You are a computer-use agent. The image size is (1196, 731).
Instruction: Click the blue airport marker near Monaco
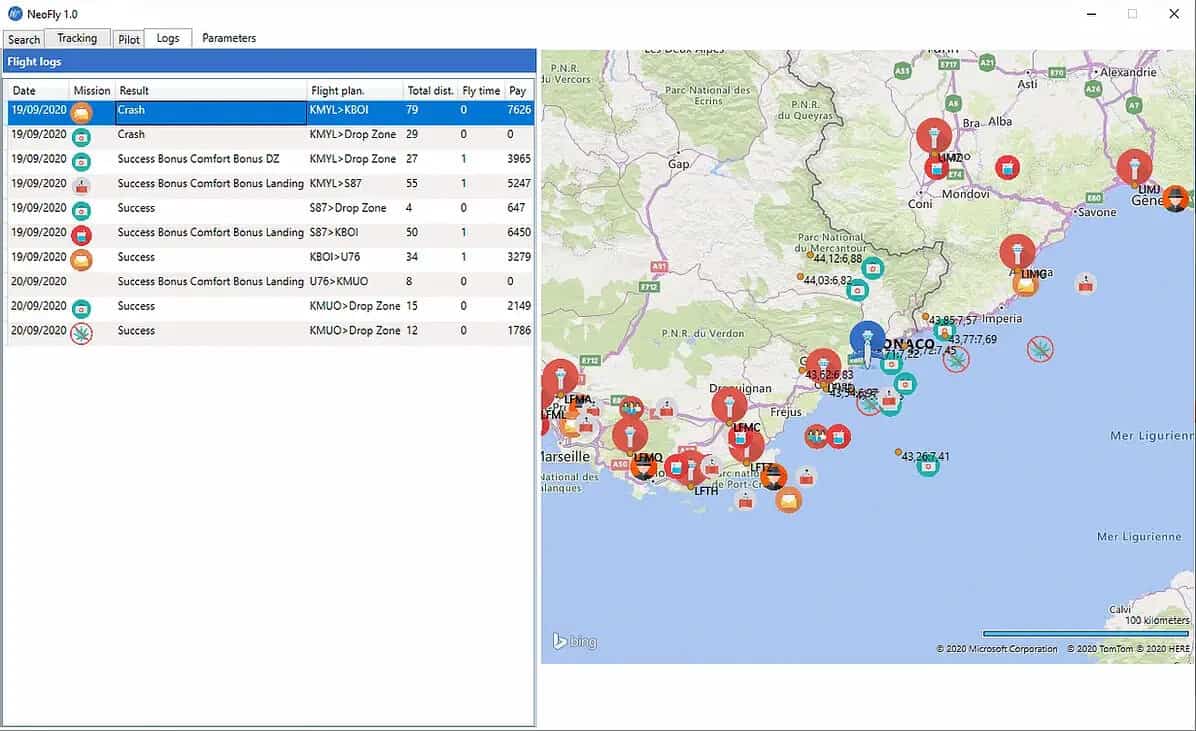point(867,338)
